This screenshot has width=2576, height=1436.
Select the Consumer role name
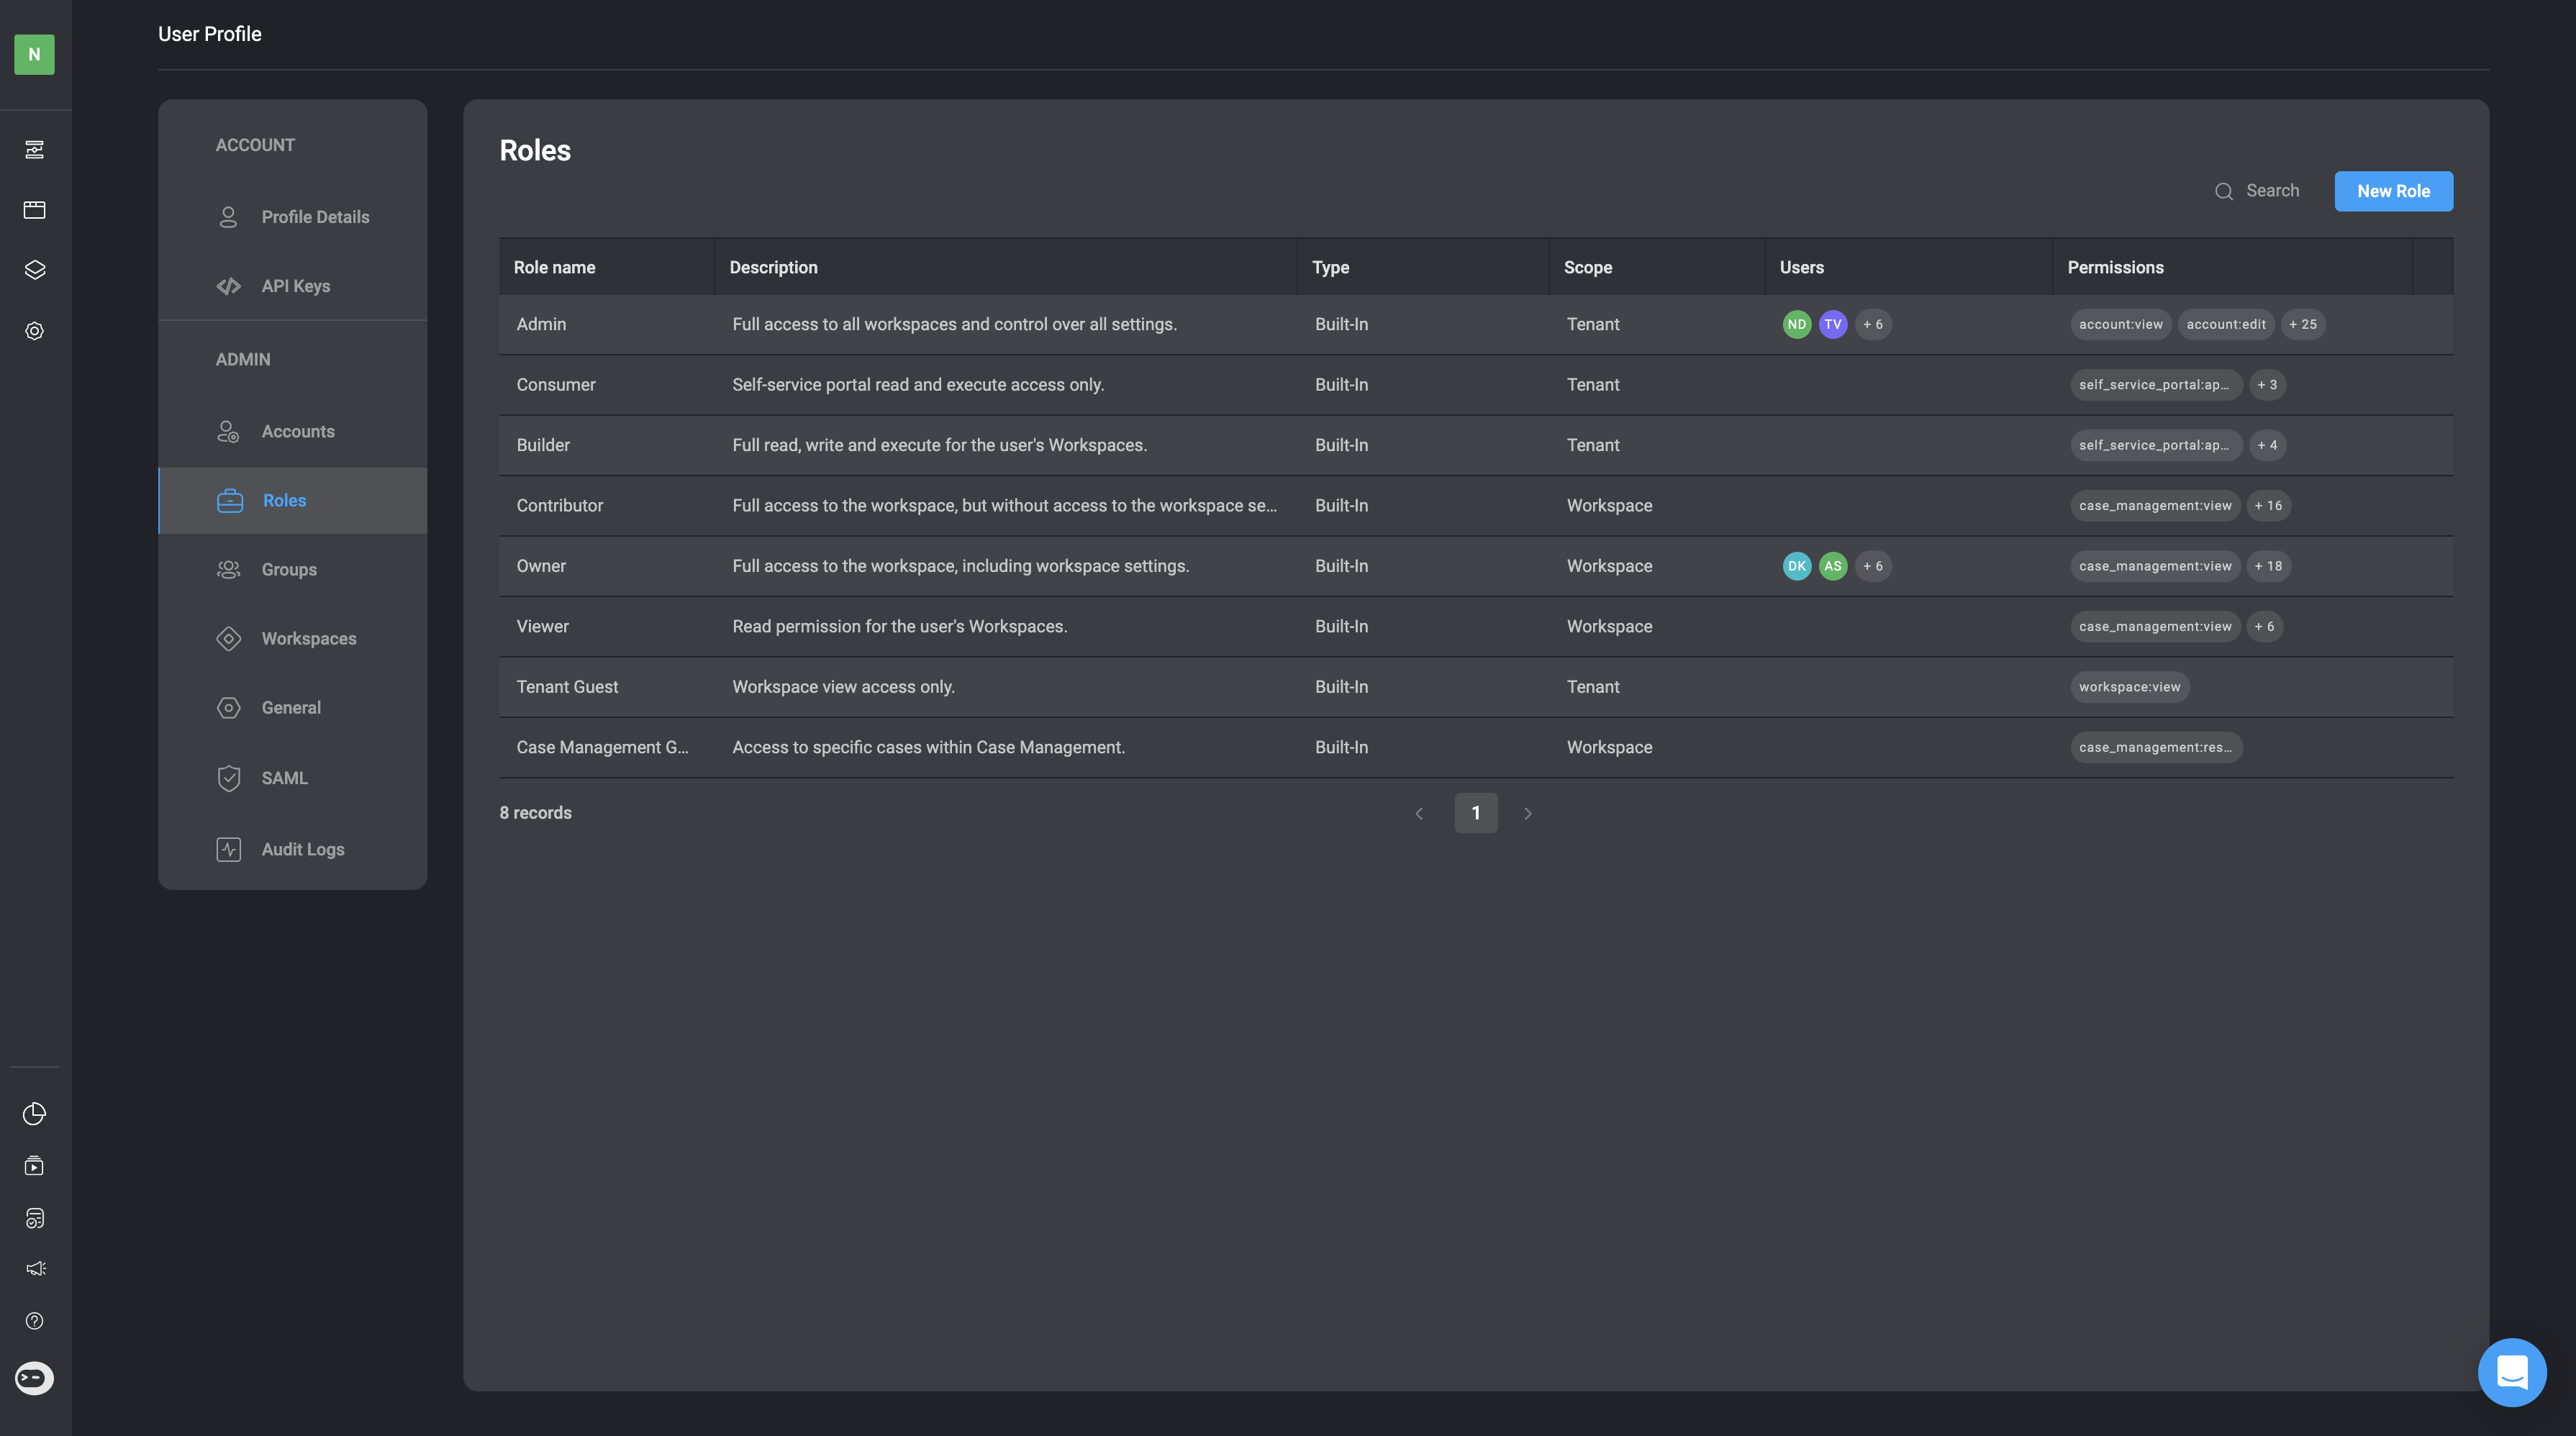[555, 385]
